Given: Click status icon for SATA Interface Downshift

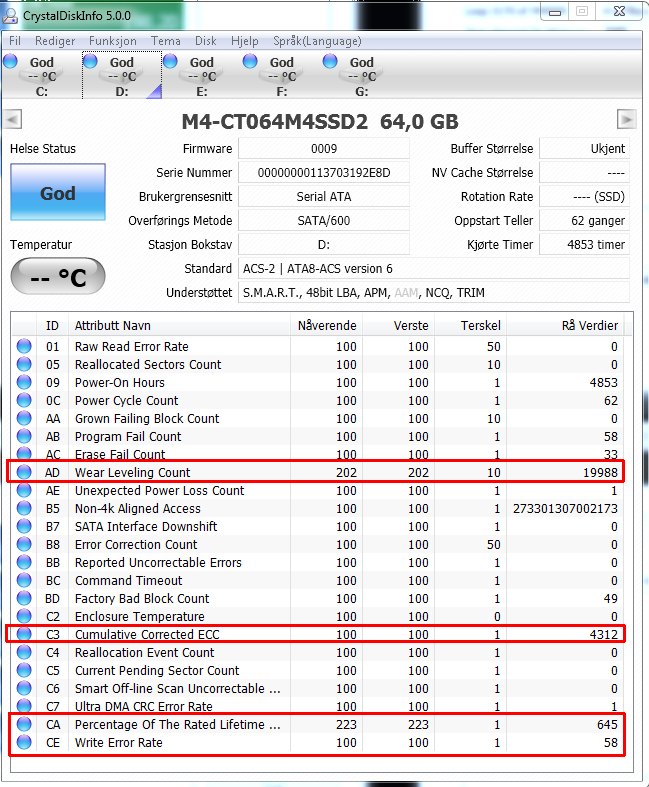Looking at the screenshot, I should (x=24, y=527).
